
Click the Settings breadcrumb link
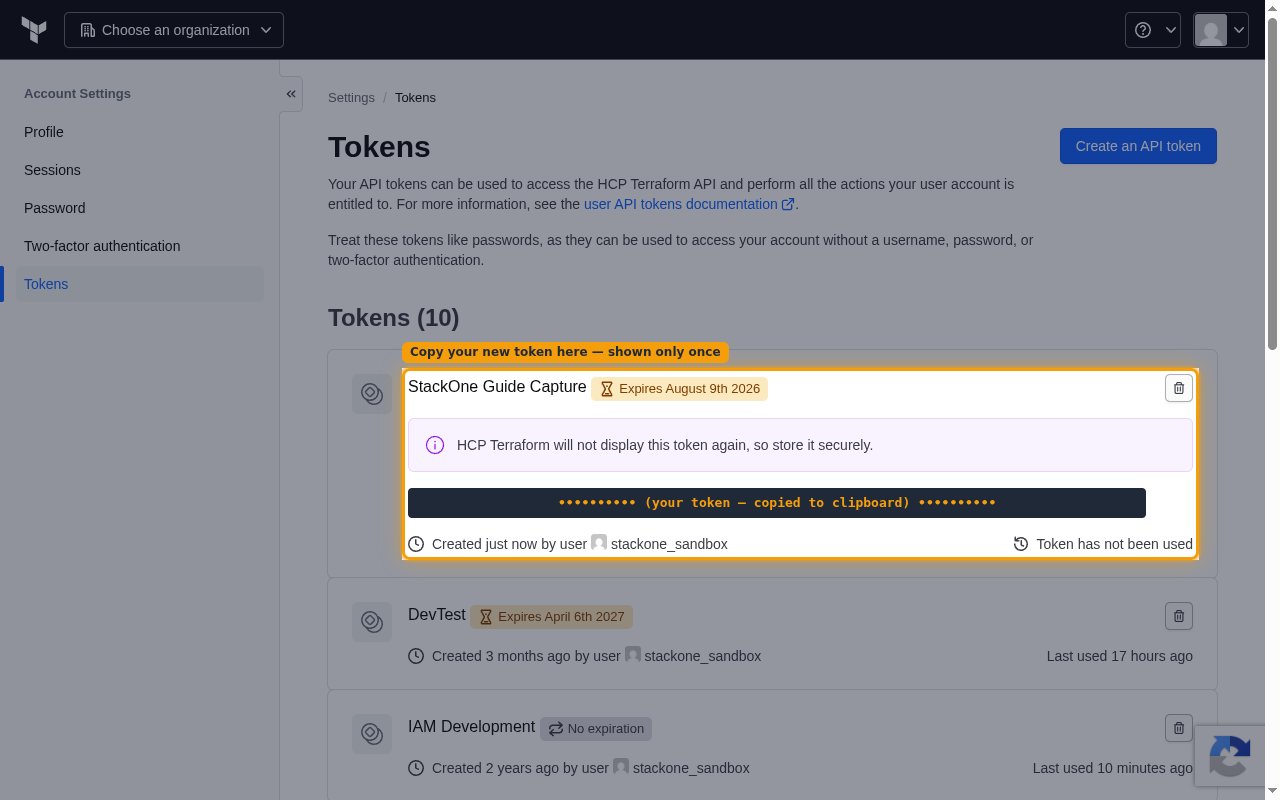point(351,97)
